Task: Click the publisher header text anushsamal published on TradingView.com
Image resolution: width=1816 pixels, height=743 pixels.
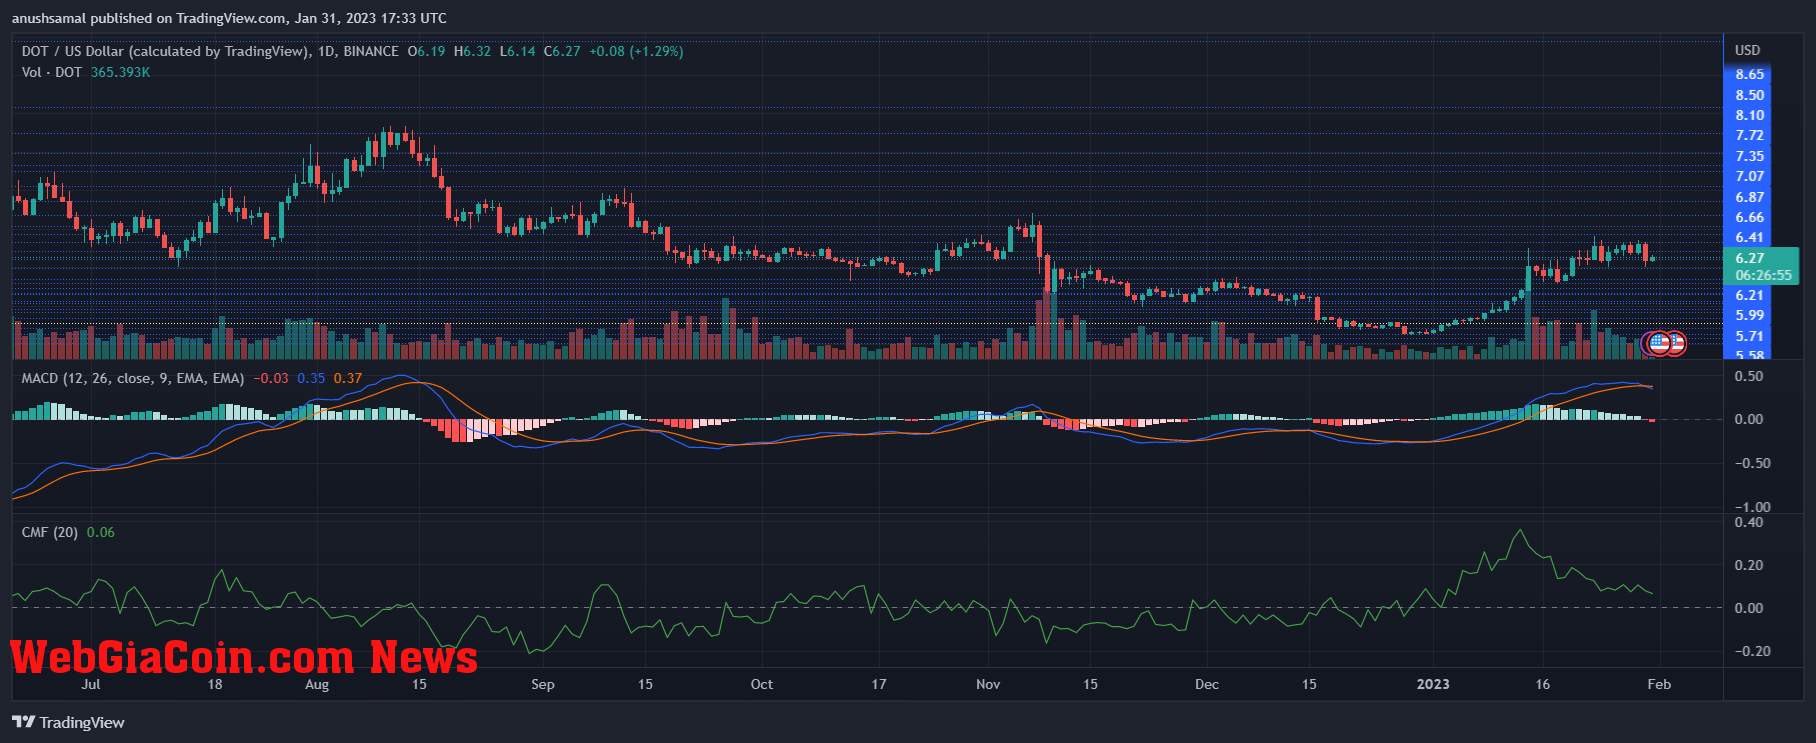Action: click(229, 18)
